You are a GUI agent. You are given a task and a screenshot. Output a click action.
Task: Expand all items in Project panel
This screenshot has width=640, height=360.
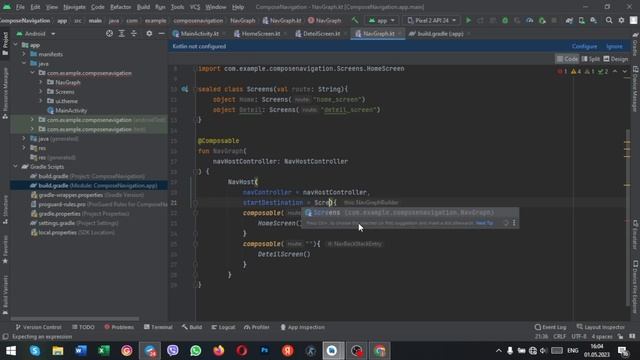click(x=121, y=34)
